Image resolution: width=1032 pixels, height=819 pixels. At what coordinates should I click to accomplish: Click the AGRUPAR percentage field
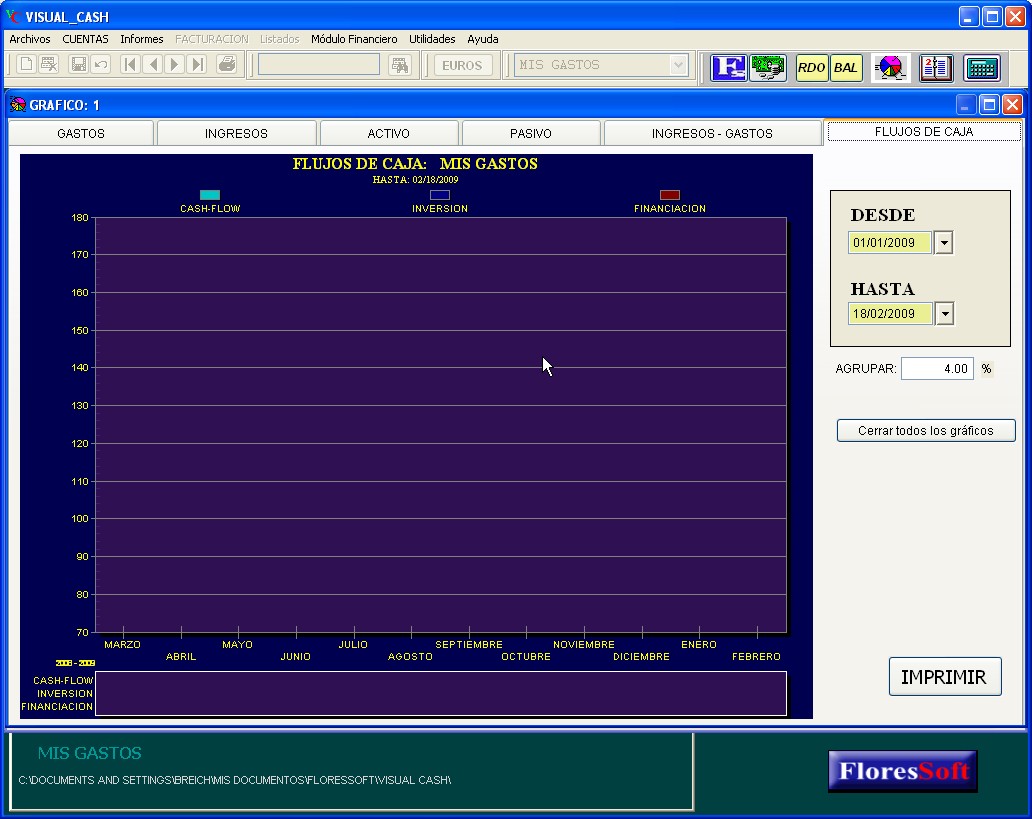[x=937, y=369]
